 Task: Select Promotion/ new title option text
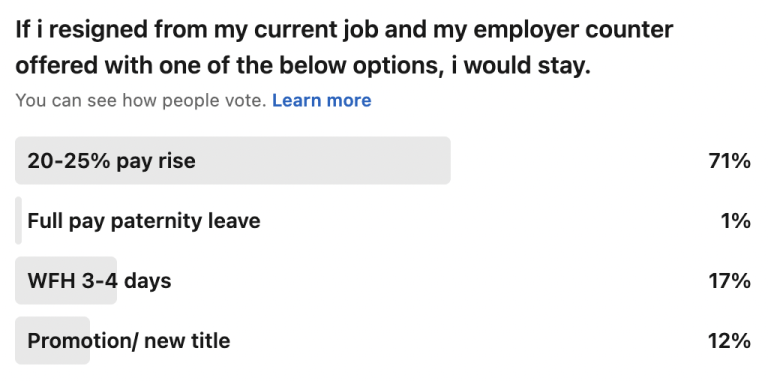(129, 341)
